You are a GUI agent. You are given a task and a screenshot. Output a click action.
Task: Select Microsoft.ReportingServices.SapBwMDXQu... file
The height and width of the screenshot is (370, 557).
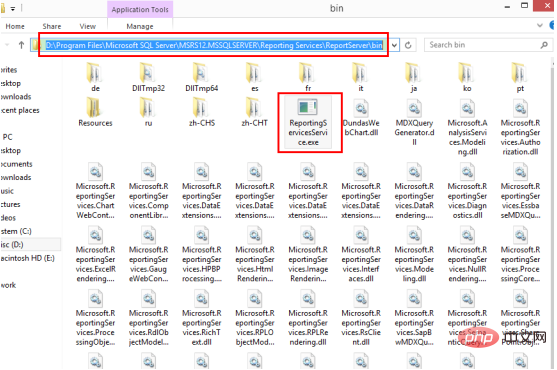tap(414, 318)
